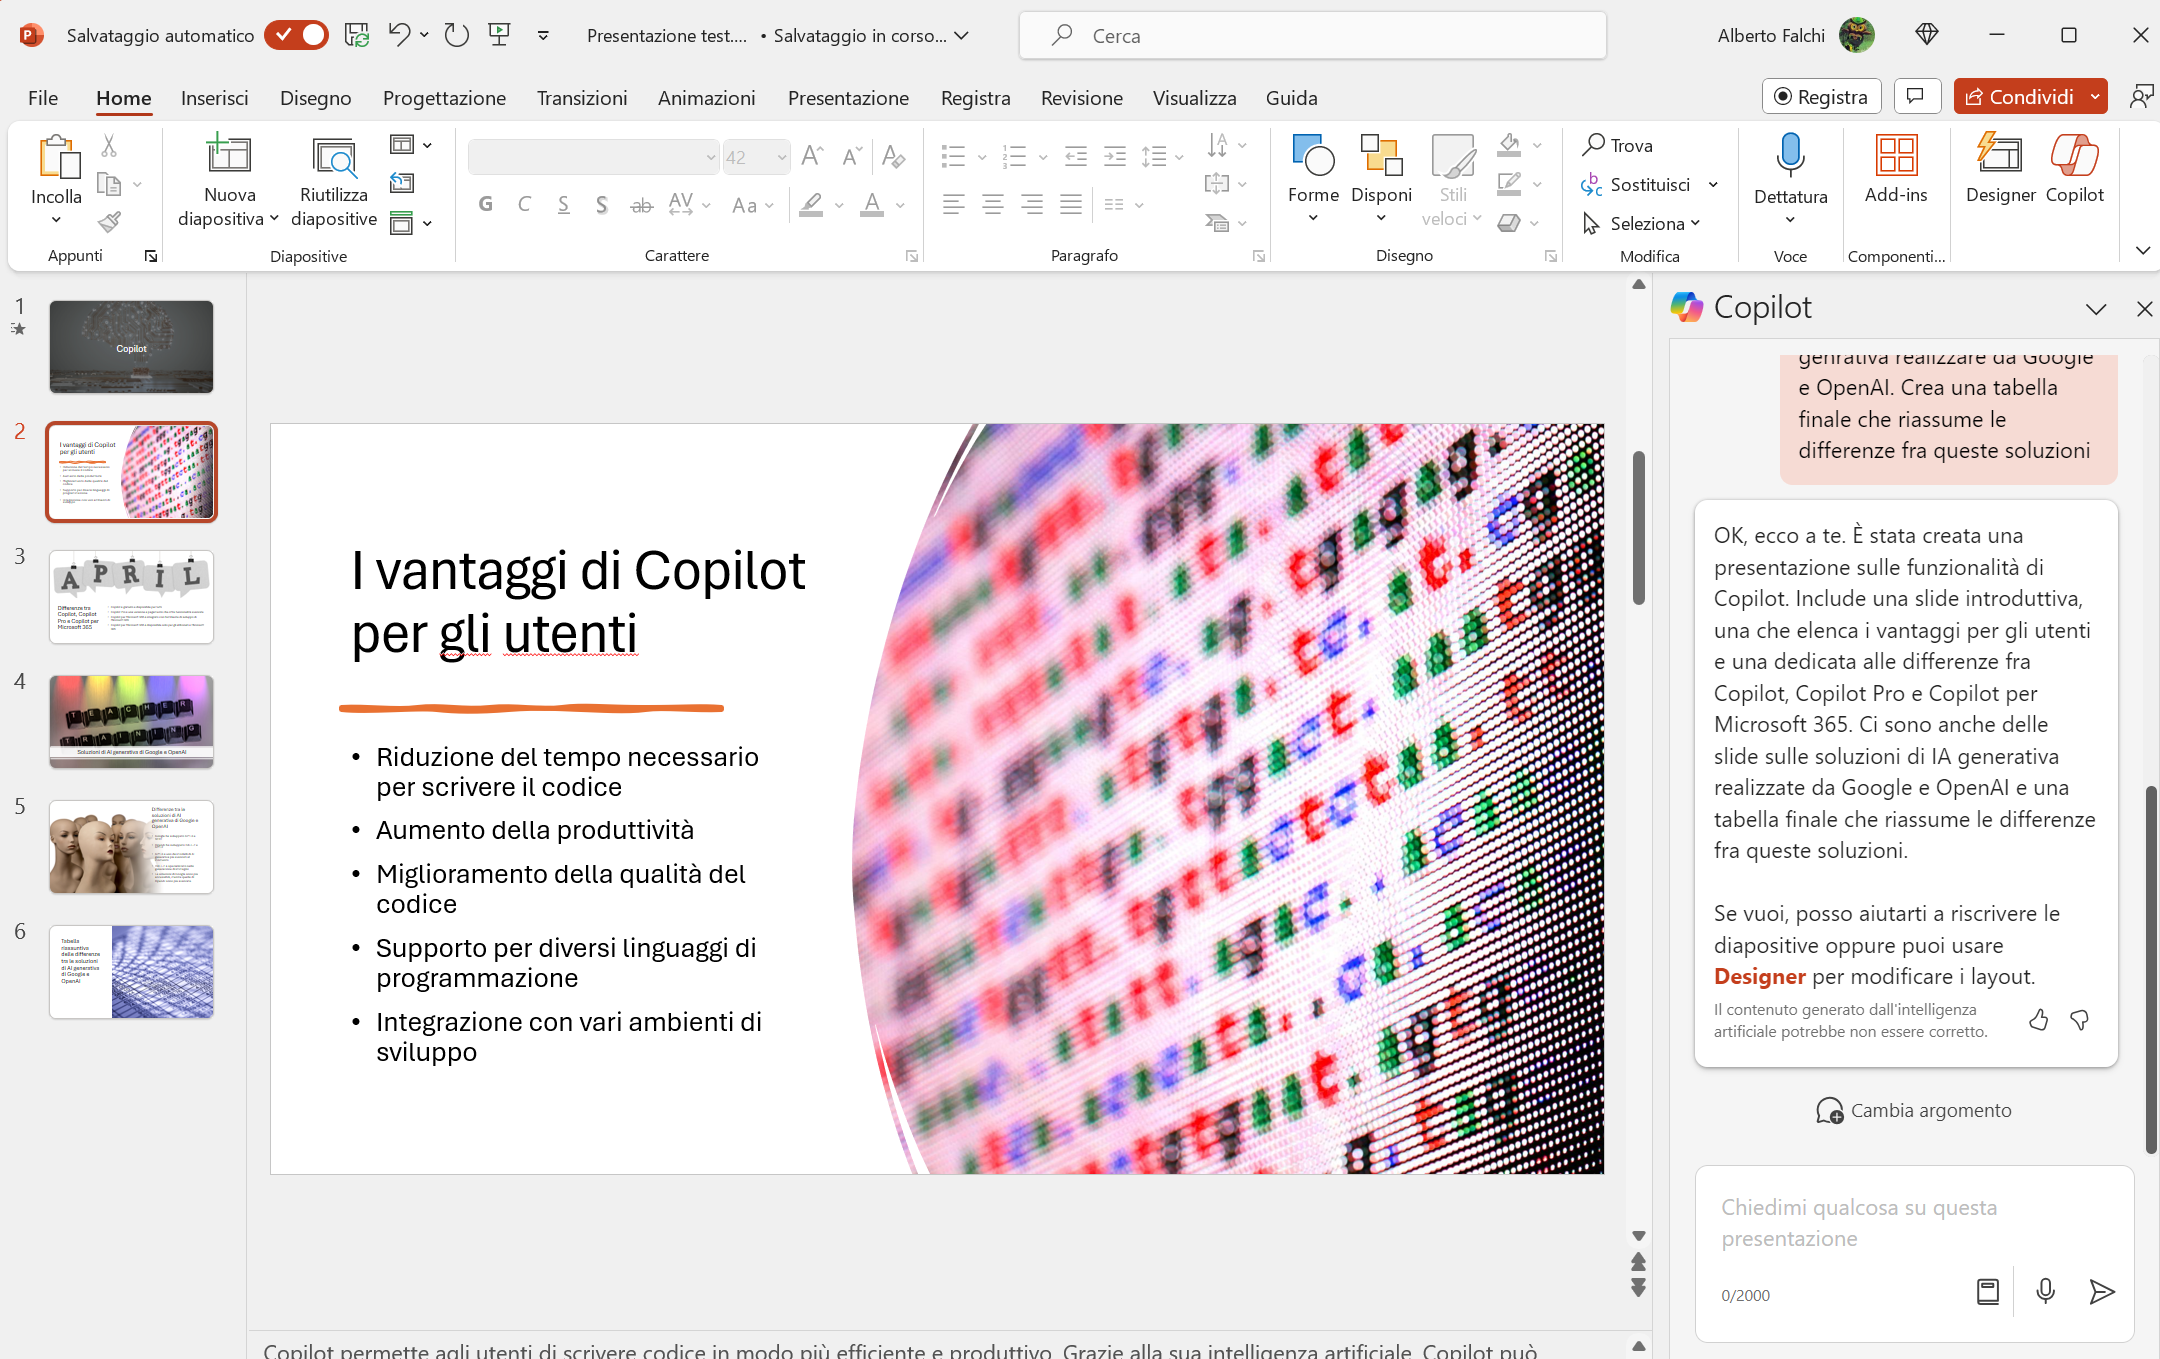Switch to the Revisione tab
This screenshot has width=2160, height=1359.
click(1081, 98)
